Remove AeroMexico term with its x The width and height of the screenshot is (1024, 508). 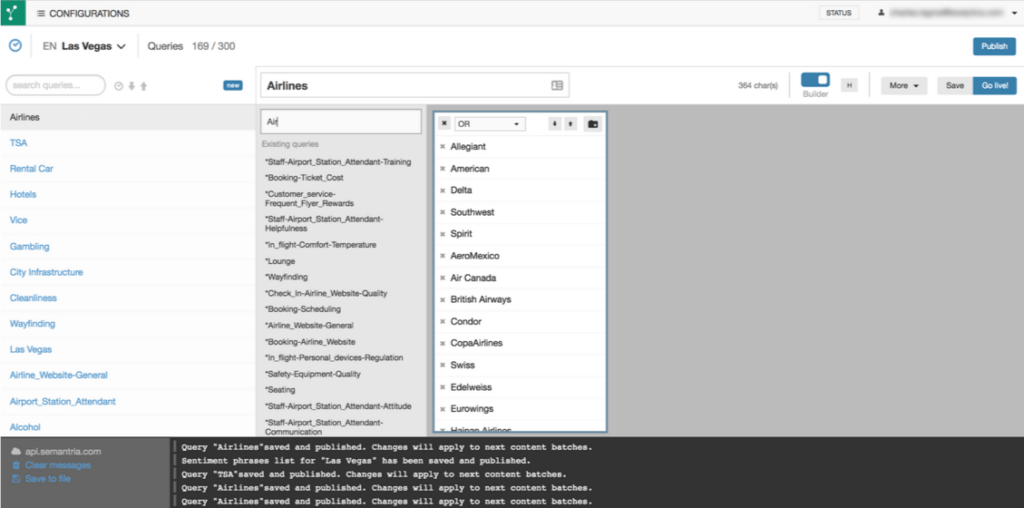click(x=443, y=256)
